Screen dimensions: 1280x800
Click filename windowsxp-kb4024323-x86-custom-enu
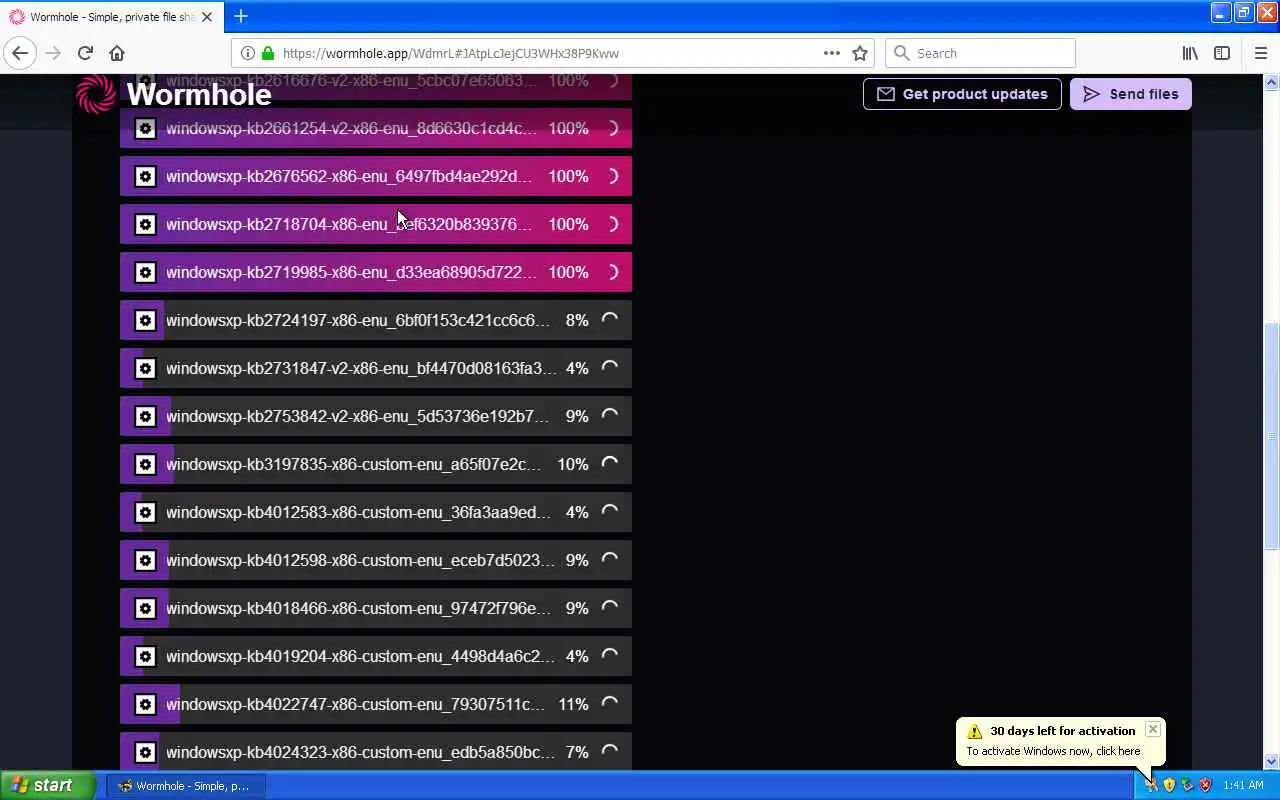click(360, 752)
